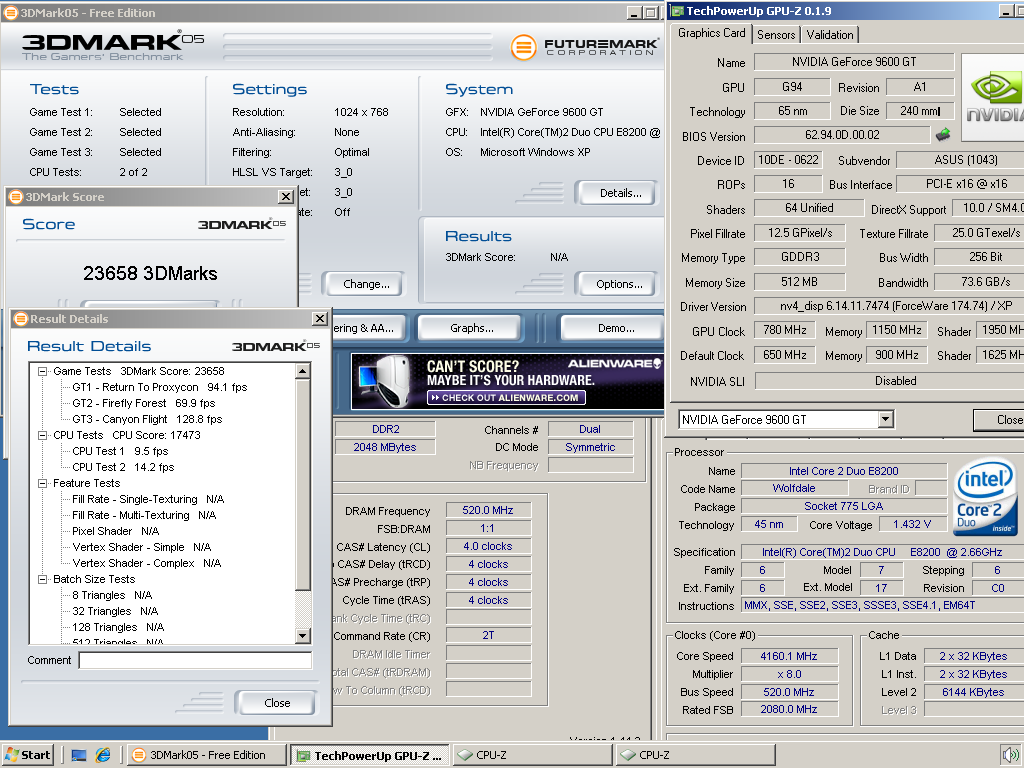Select 32 Triangles tree row
Image resolution: width=1024 pixels, height=768 pixels.
click(x=115, y=611)
